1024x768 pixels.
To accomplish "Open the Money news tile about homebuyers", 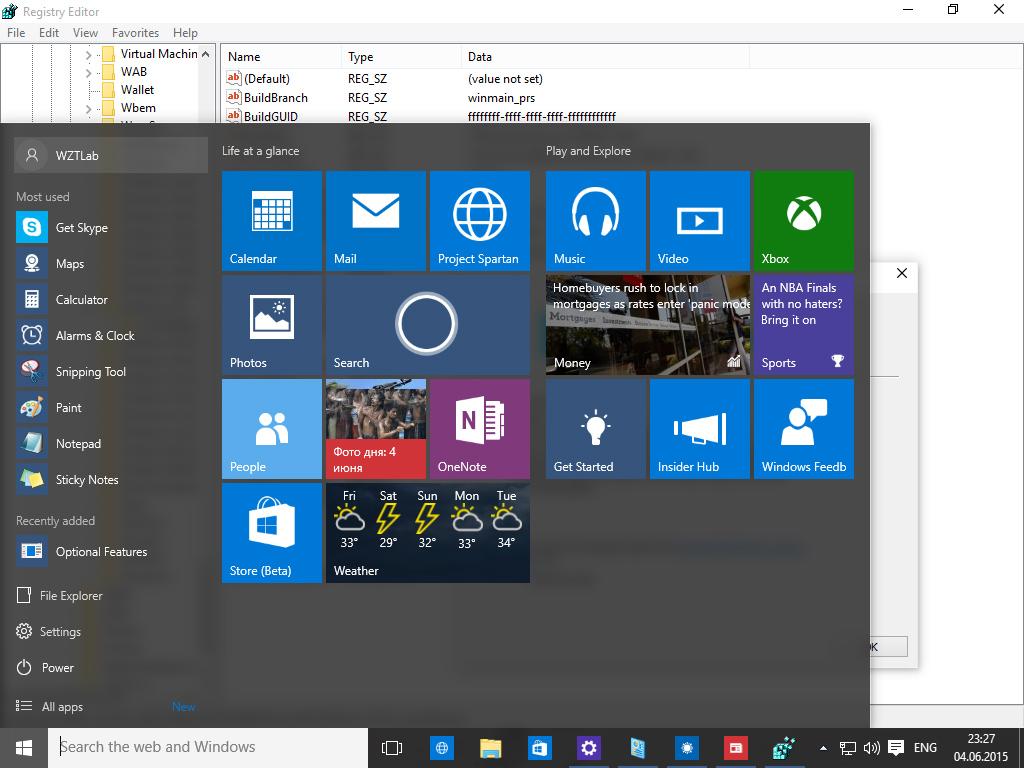I will click(x=648, y=325).
